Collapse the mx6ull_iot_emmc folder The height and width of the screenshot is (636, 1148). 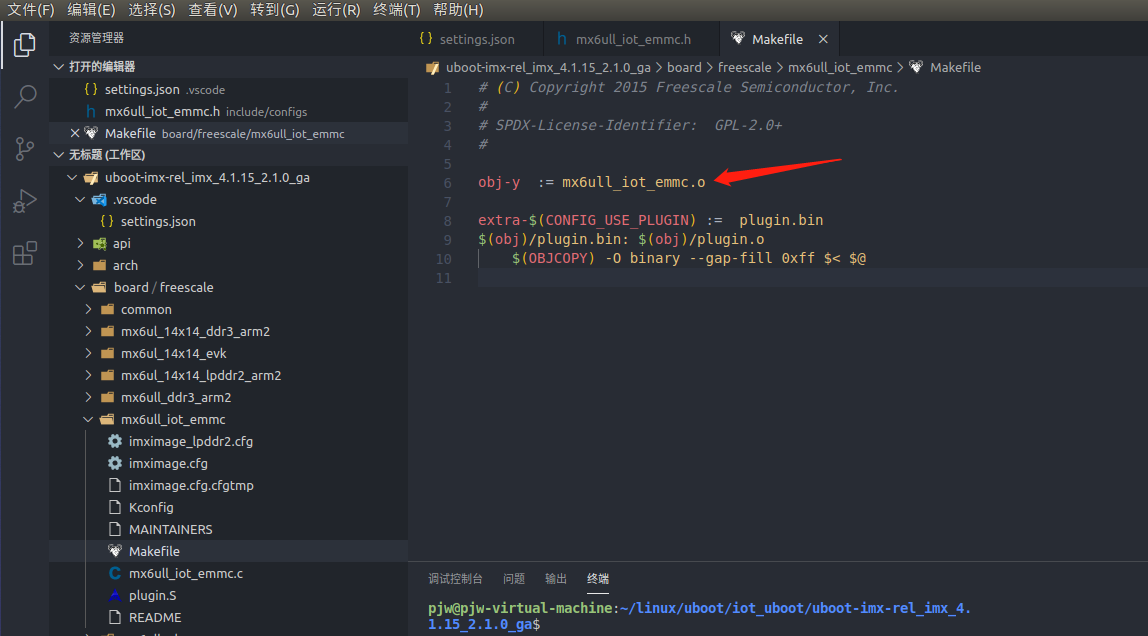click(x=88, y=419)
